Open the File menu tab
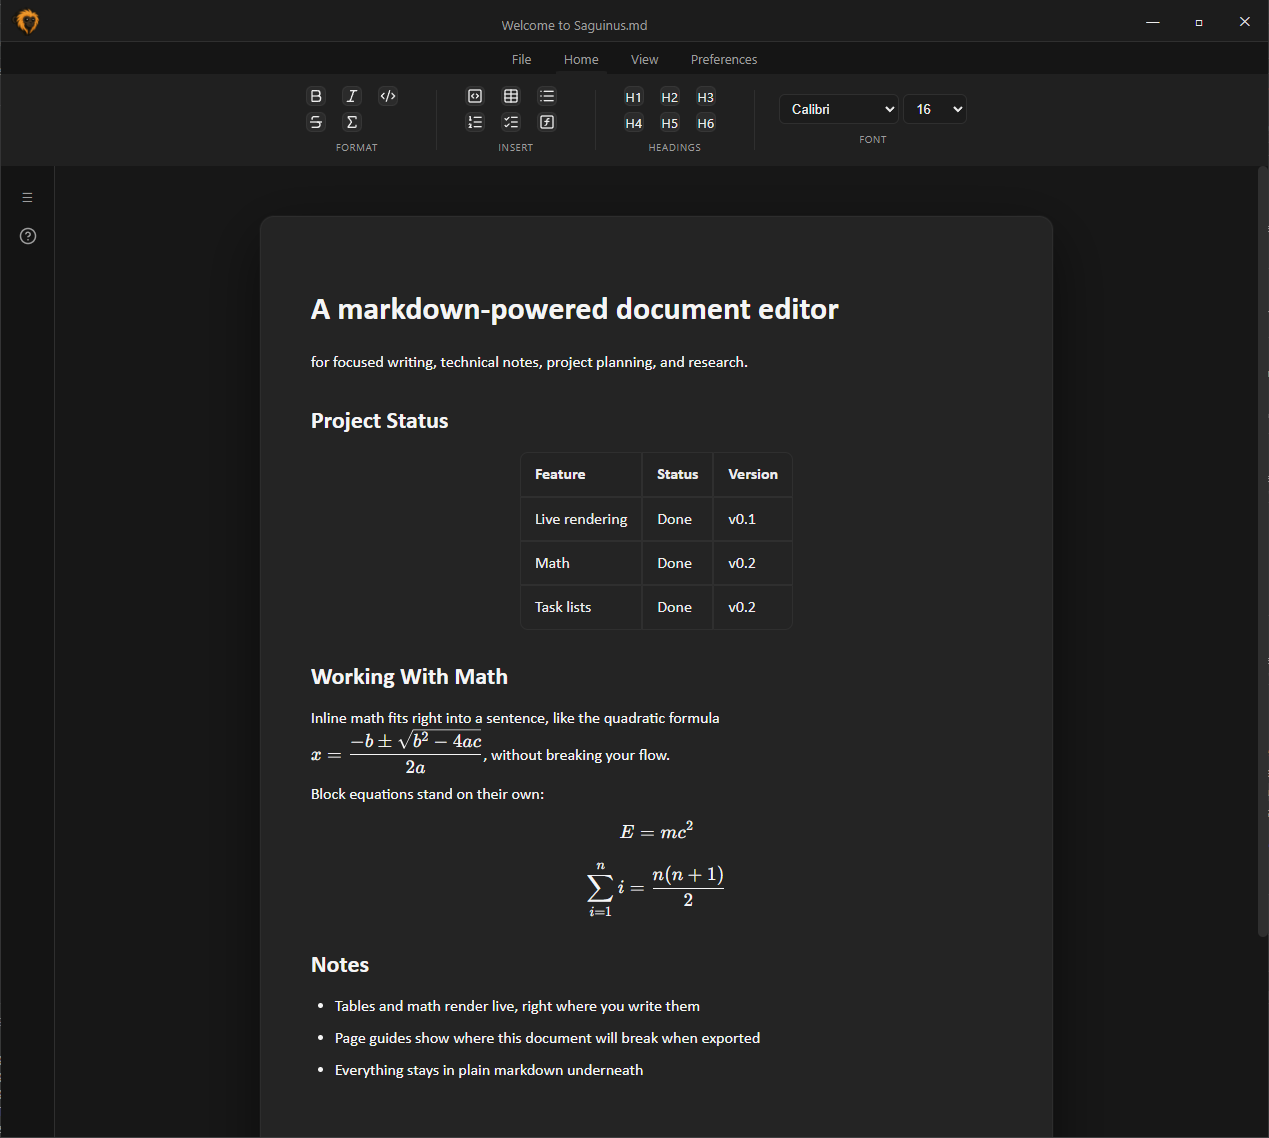The width and height of the screenshot is (1269, 1138). (522, 59)
